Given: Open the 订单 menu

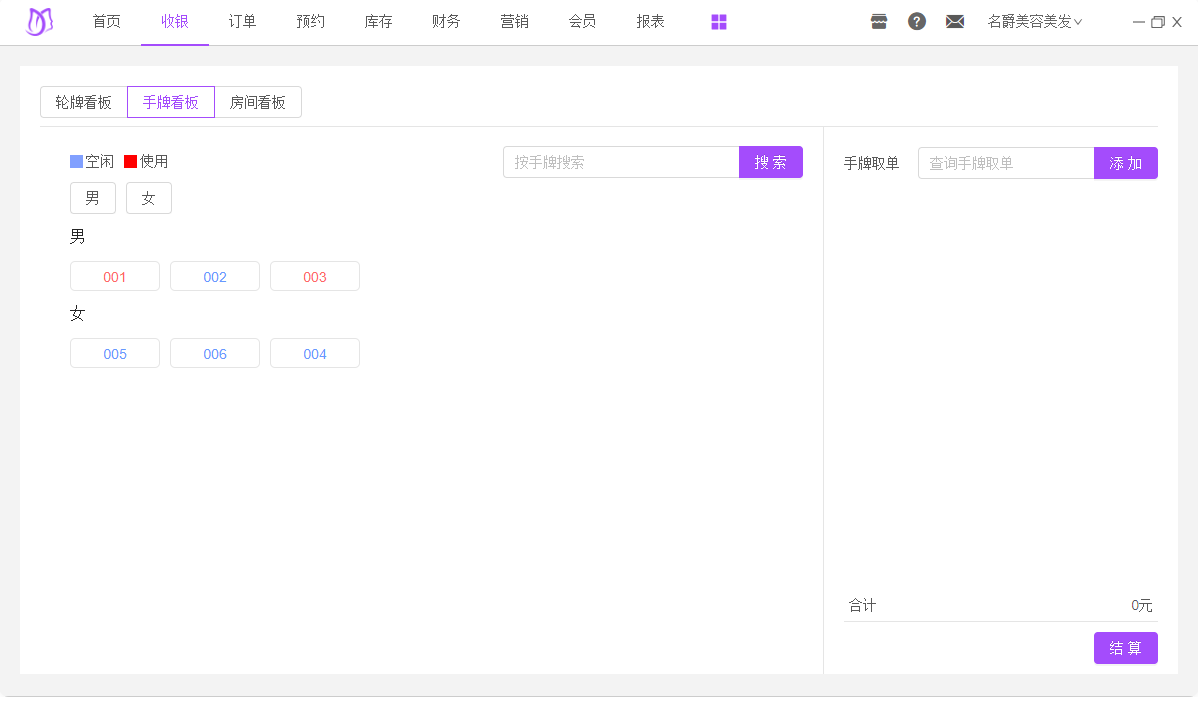Looking at the screenshot, I should [243, 22].
